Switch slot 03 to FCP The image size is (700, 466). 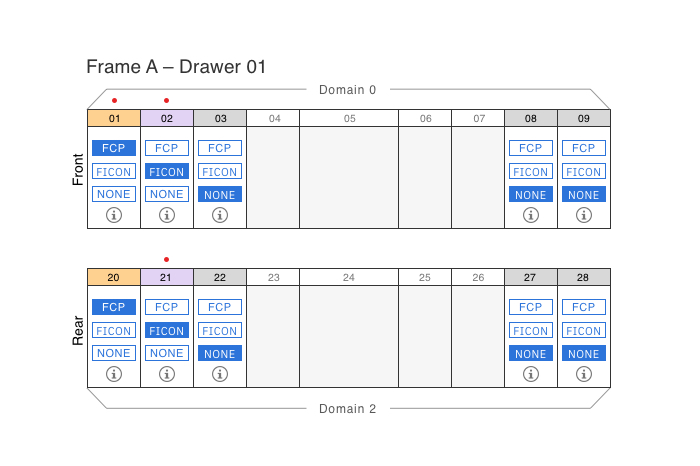(220, 148)
